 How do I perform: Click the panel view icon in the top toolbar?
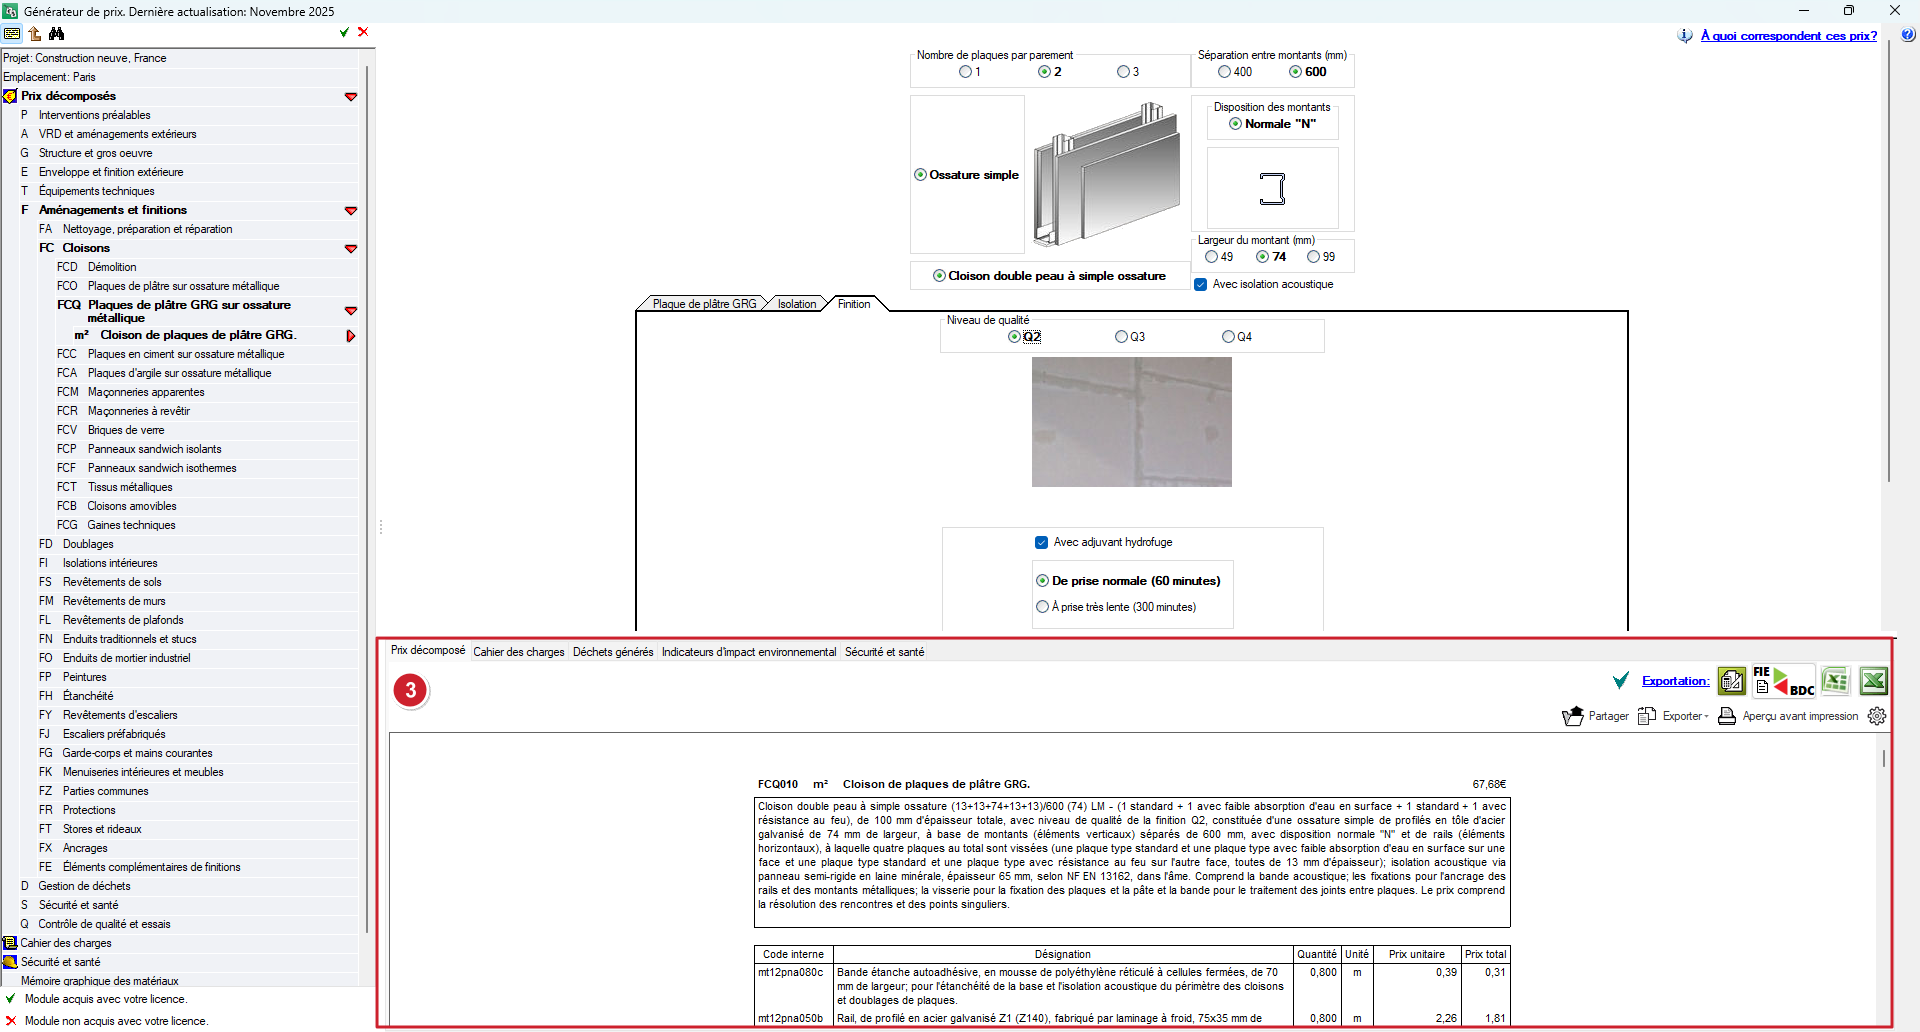tap(12, 33)
